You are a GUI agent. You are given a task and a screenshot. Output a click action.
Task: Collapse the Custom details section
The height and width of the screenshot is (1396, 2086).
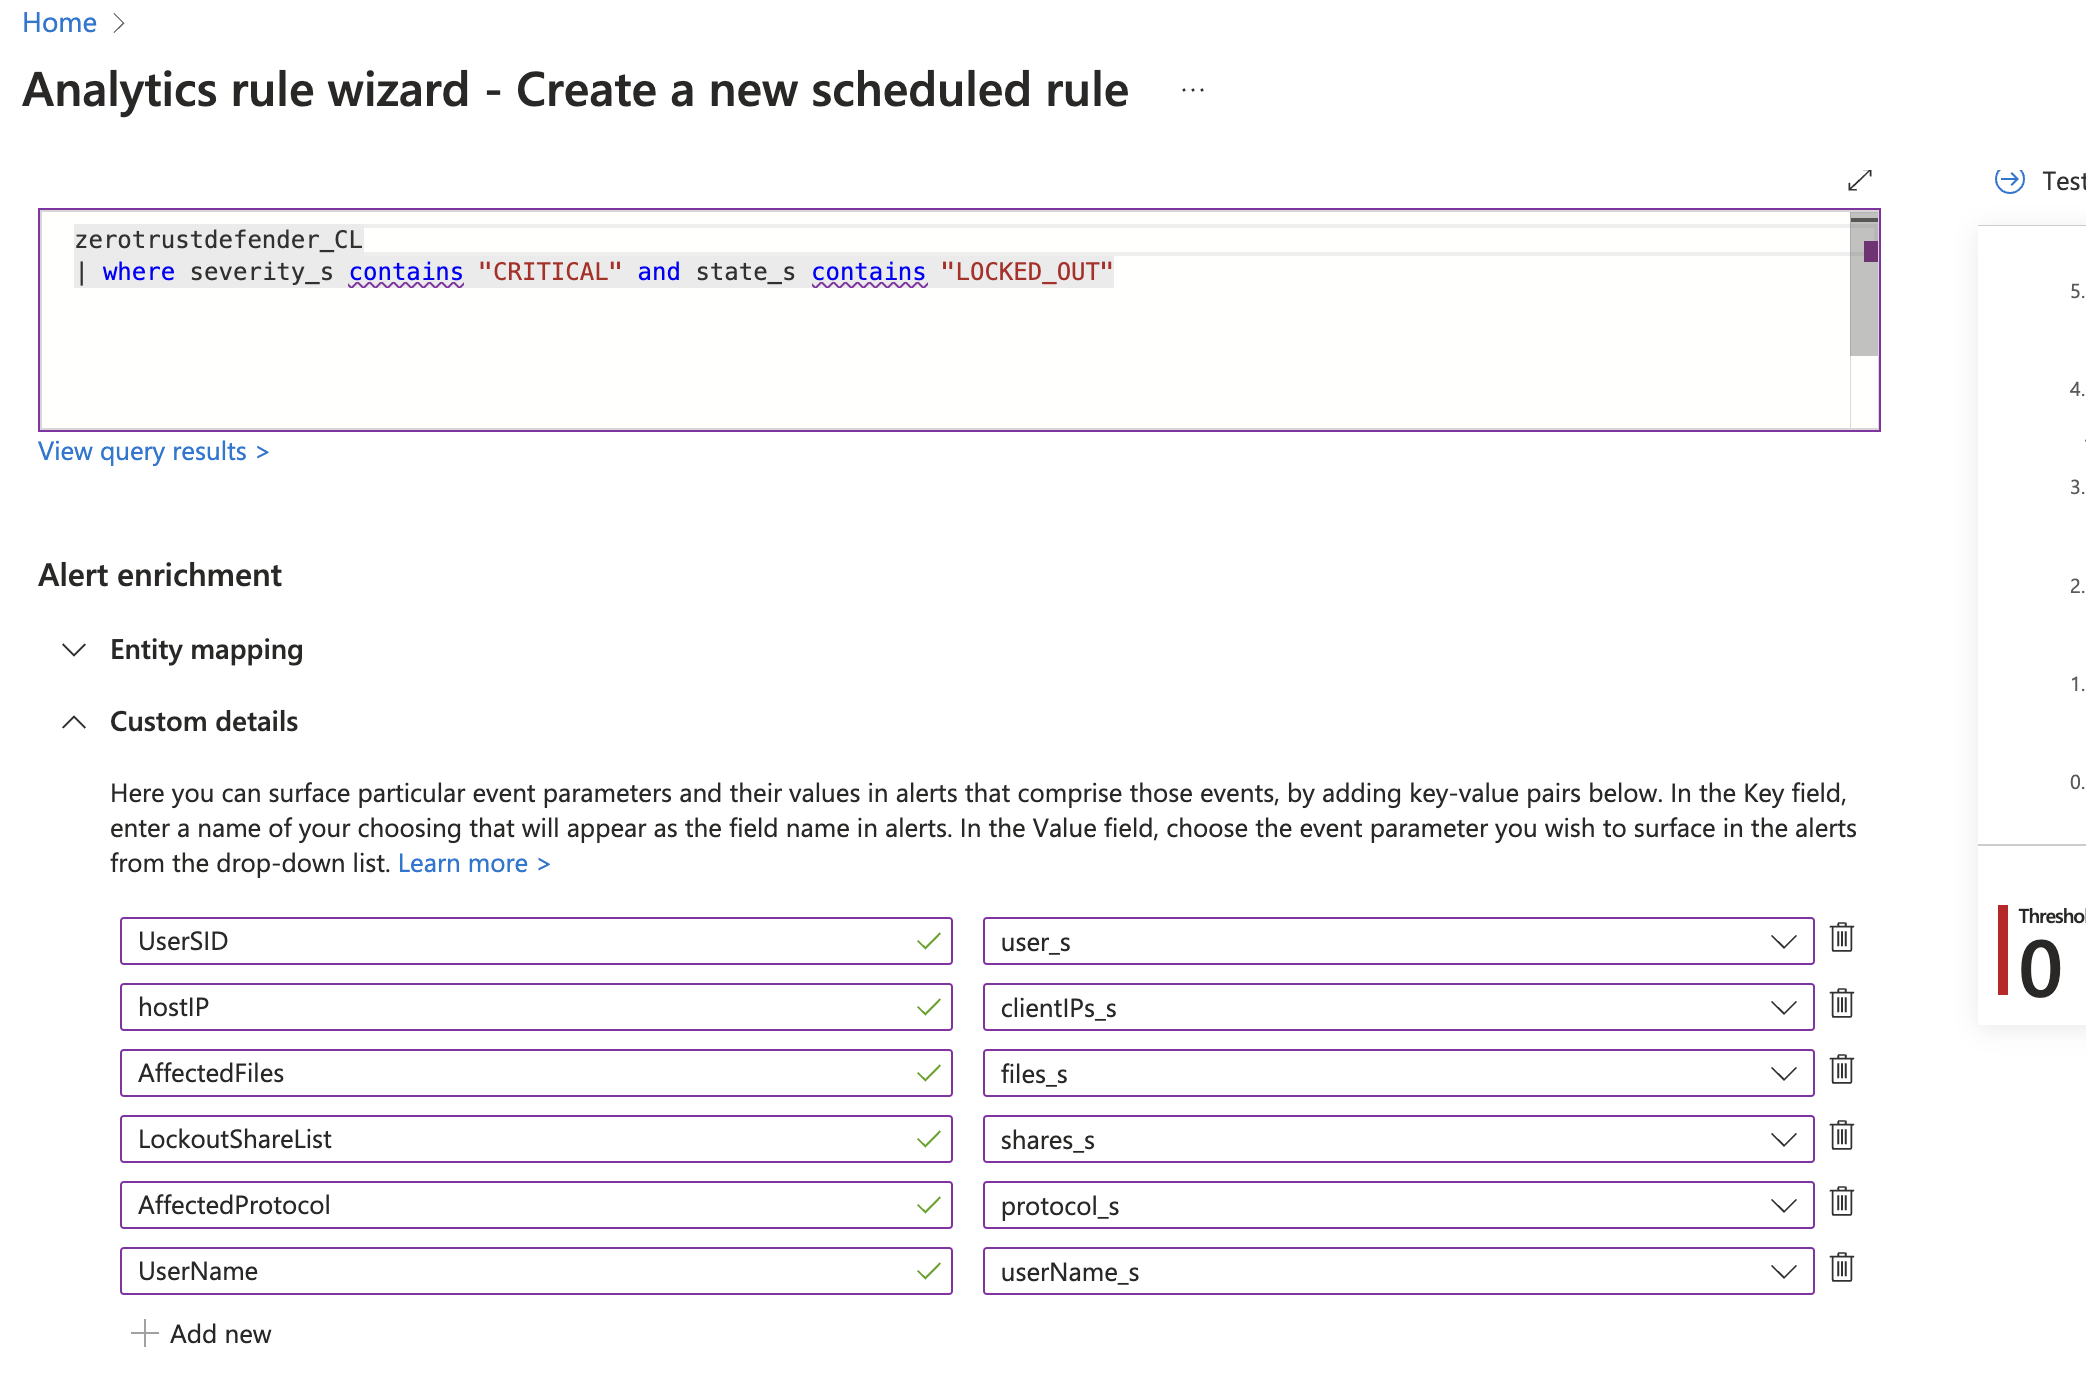(x=75, y=721)
